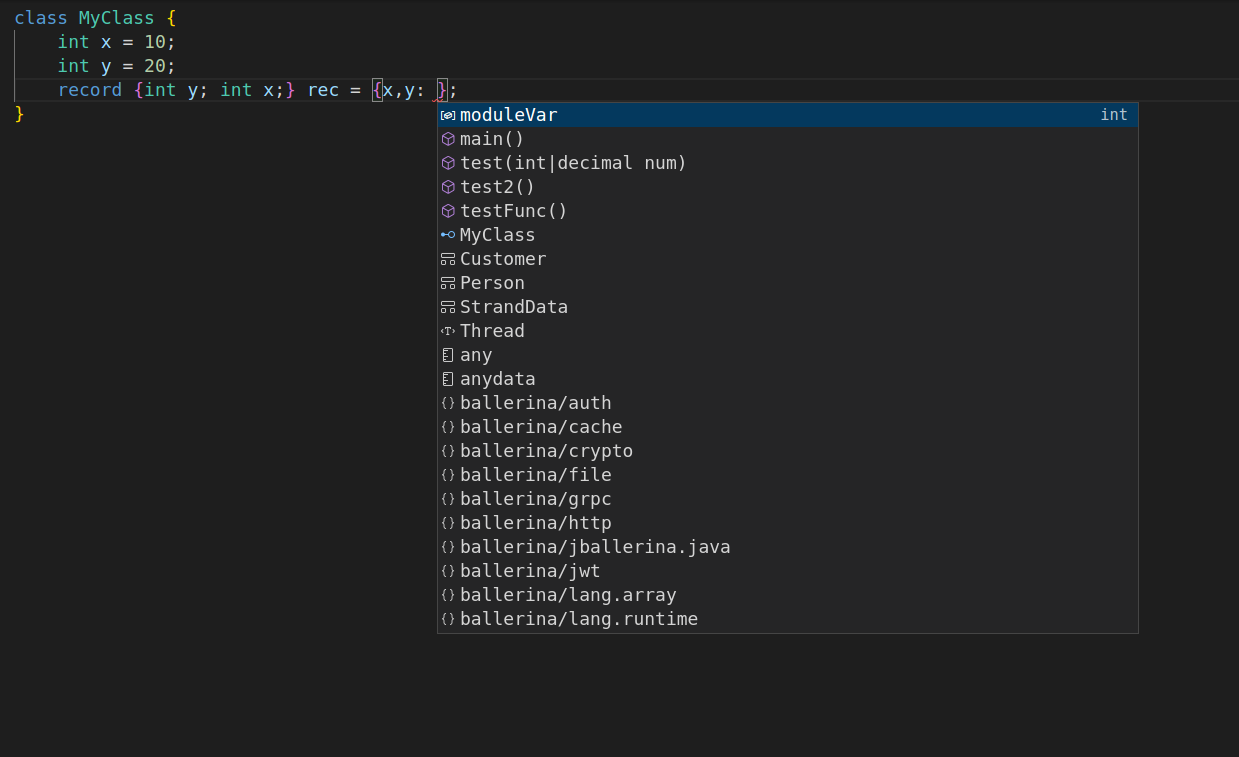Click the keyword icon beside any

448,355
